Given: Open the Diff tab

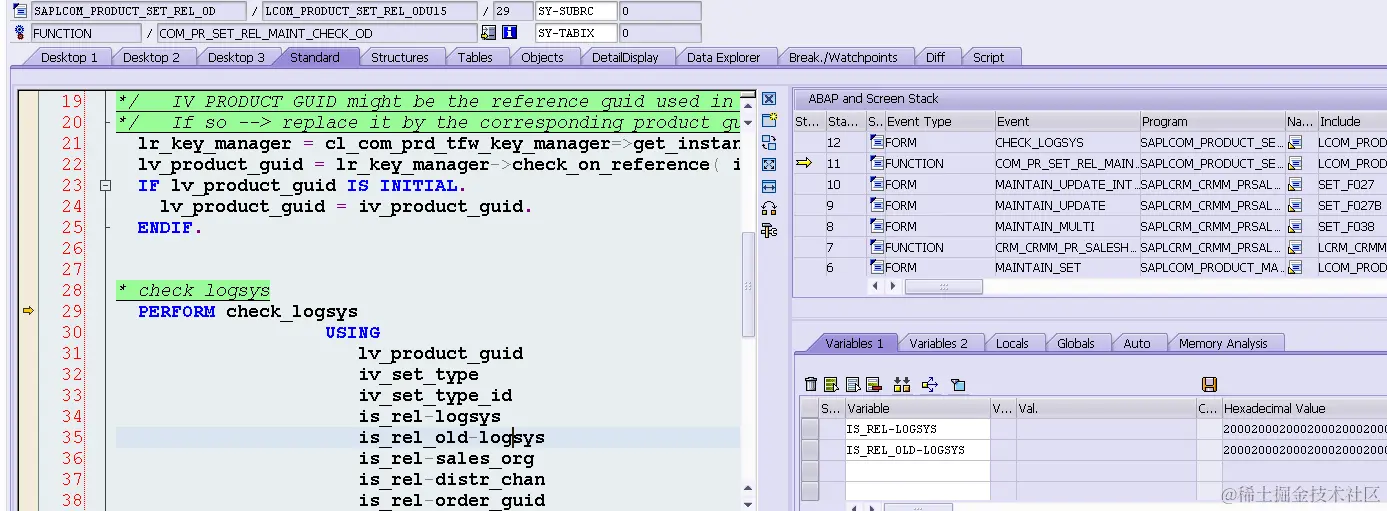Looking at the screenshot, I should 935,58.
